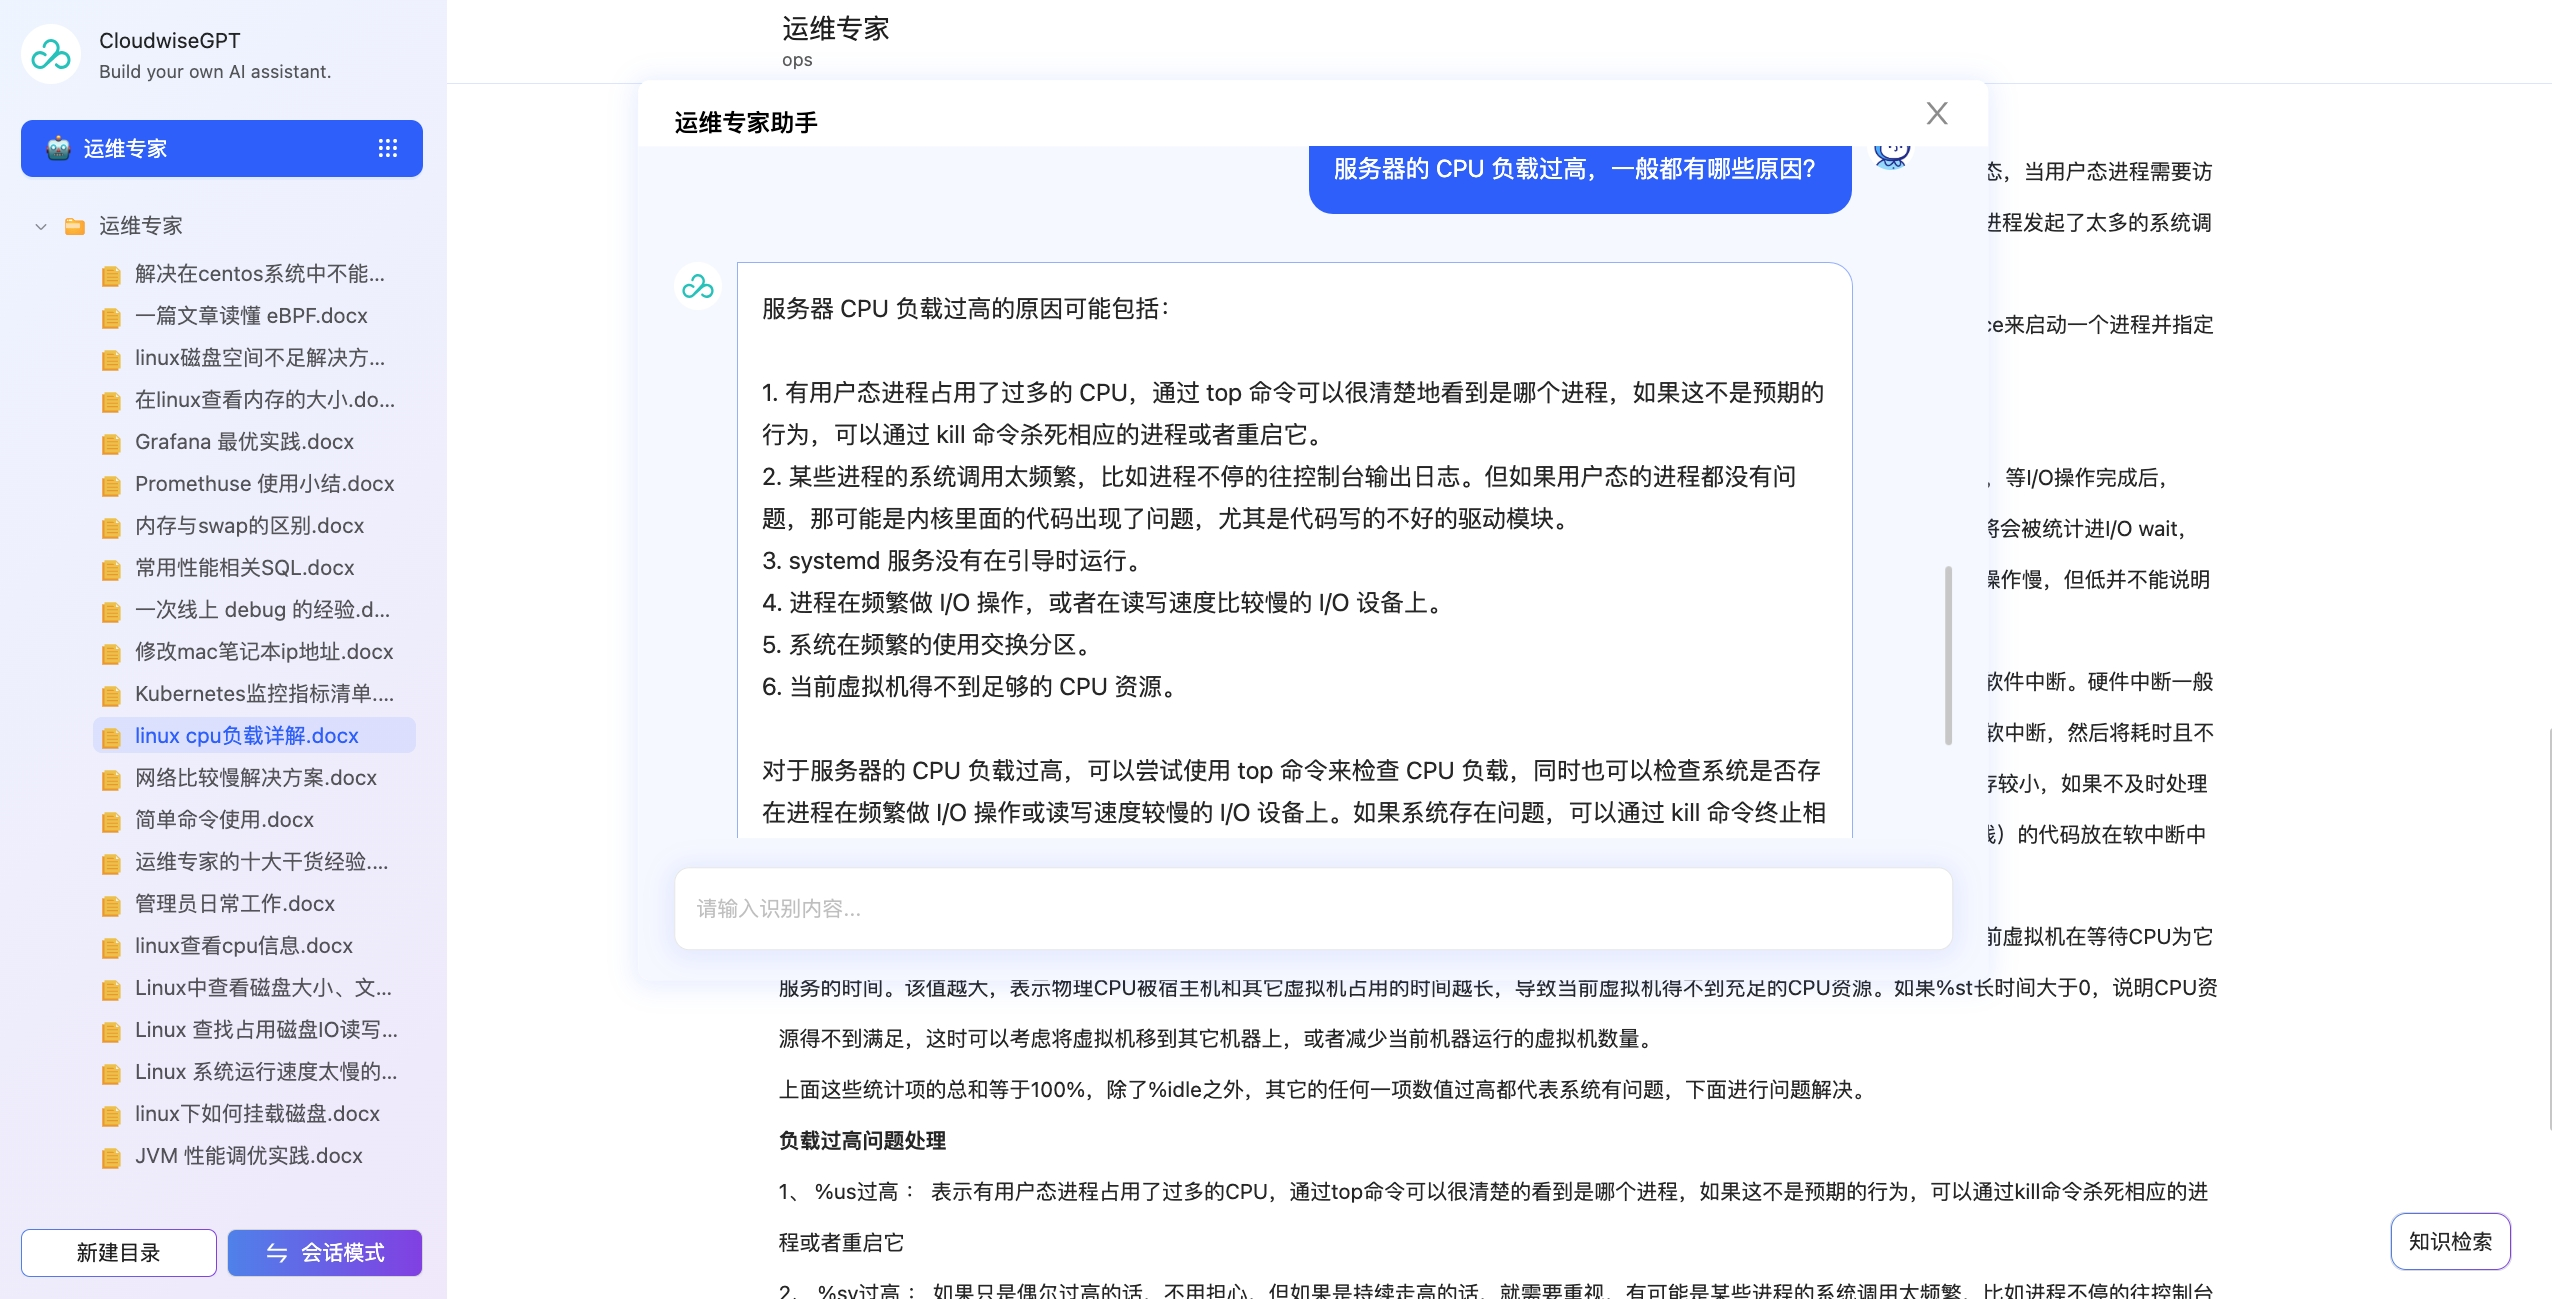Select 一次线上 debug 的经验 document
This screenshot has width=2552, height=1299.
(262, 610)
